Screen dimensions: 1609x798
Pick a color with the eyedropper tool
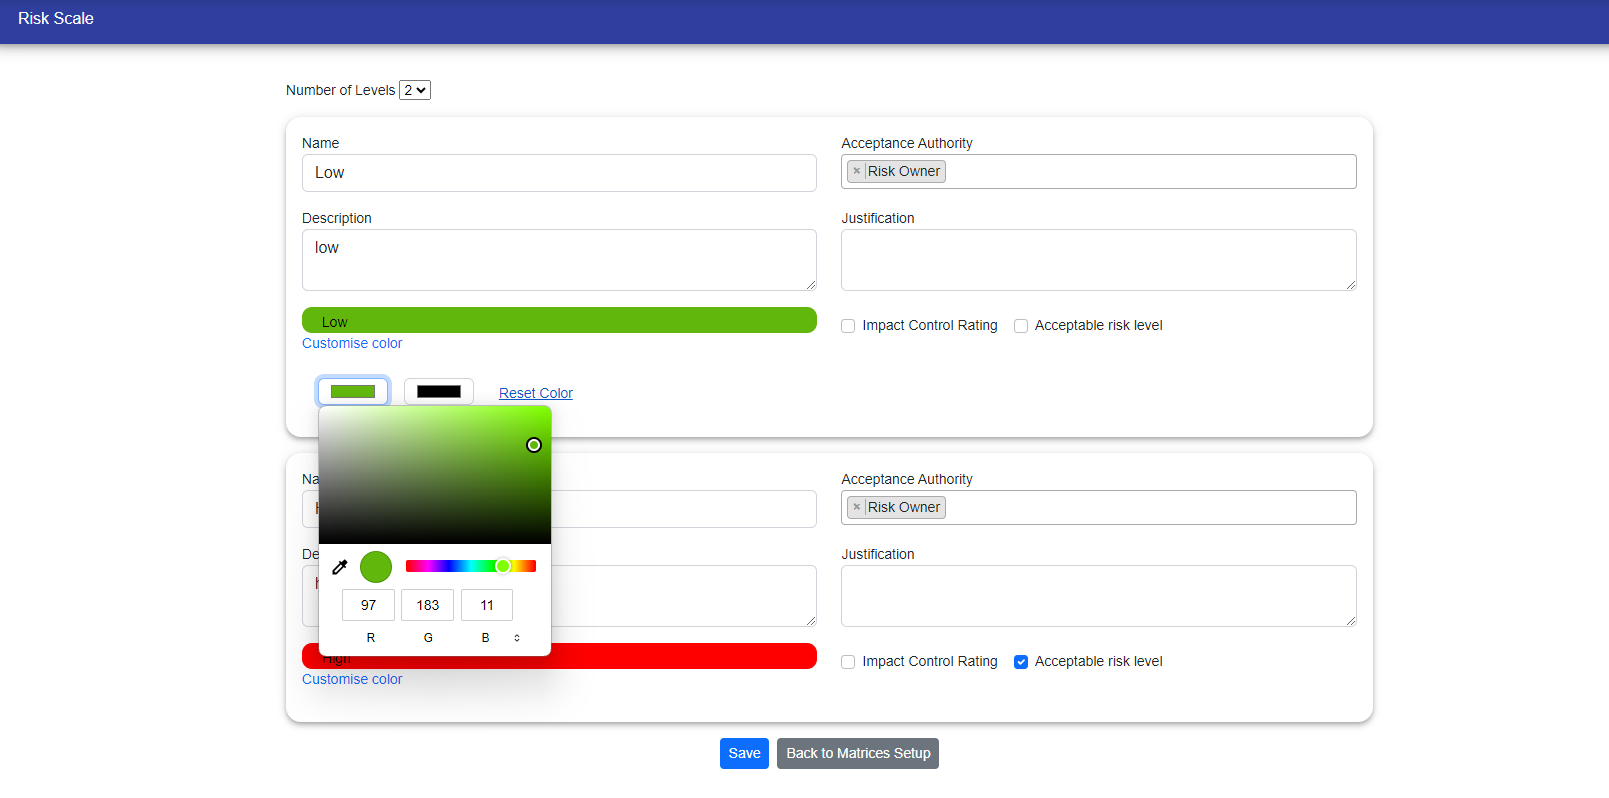340,567
